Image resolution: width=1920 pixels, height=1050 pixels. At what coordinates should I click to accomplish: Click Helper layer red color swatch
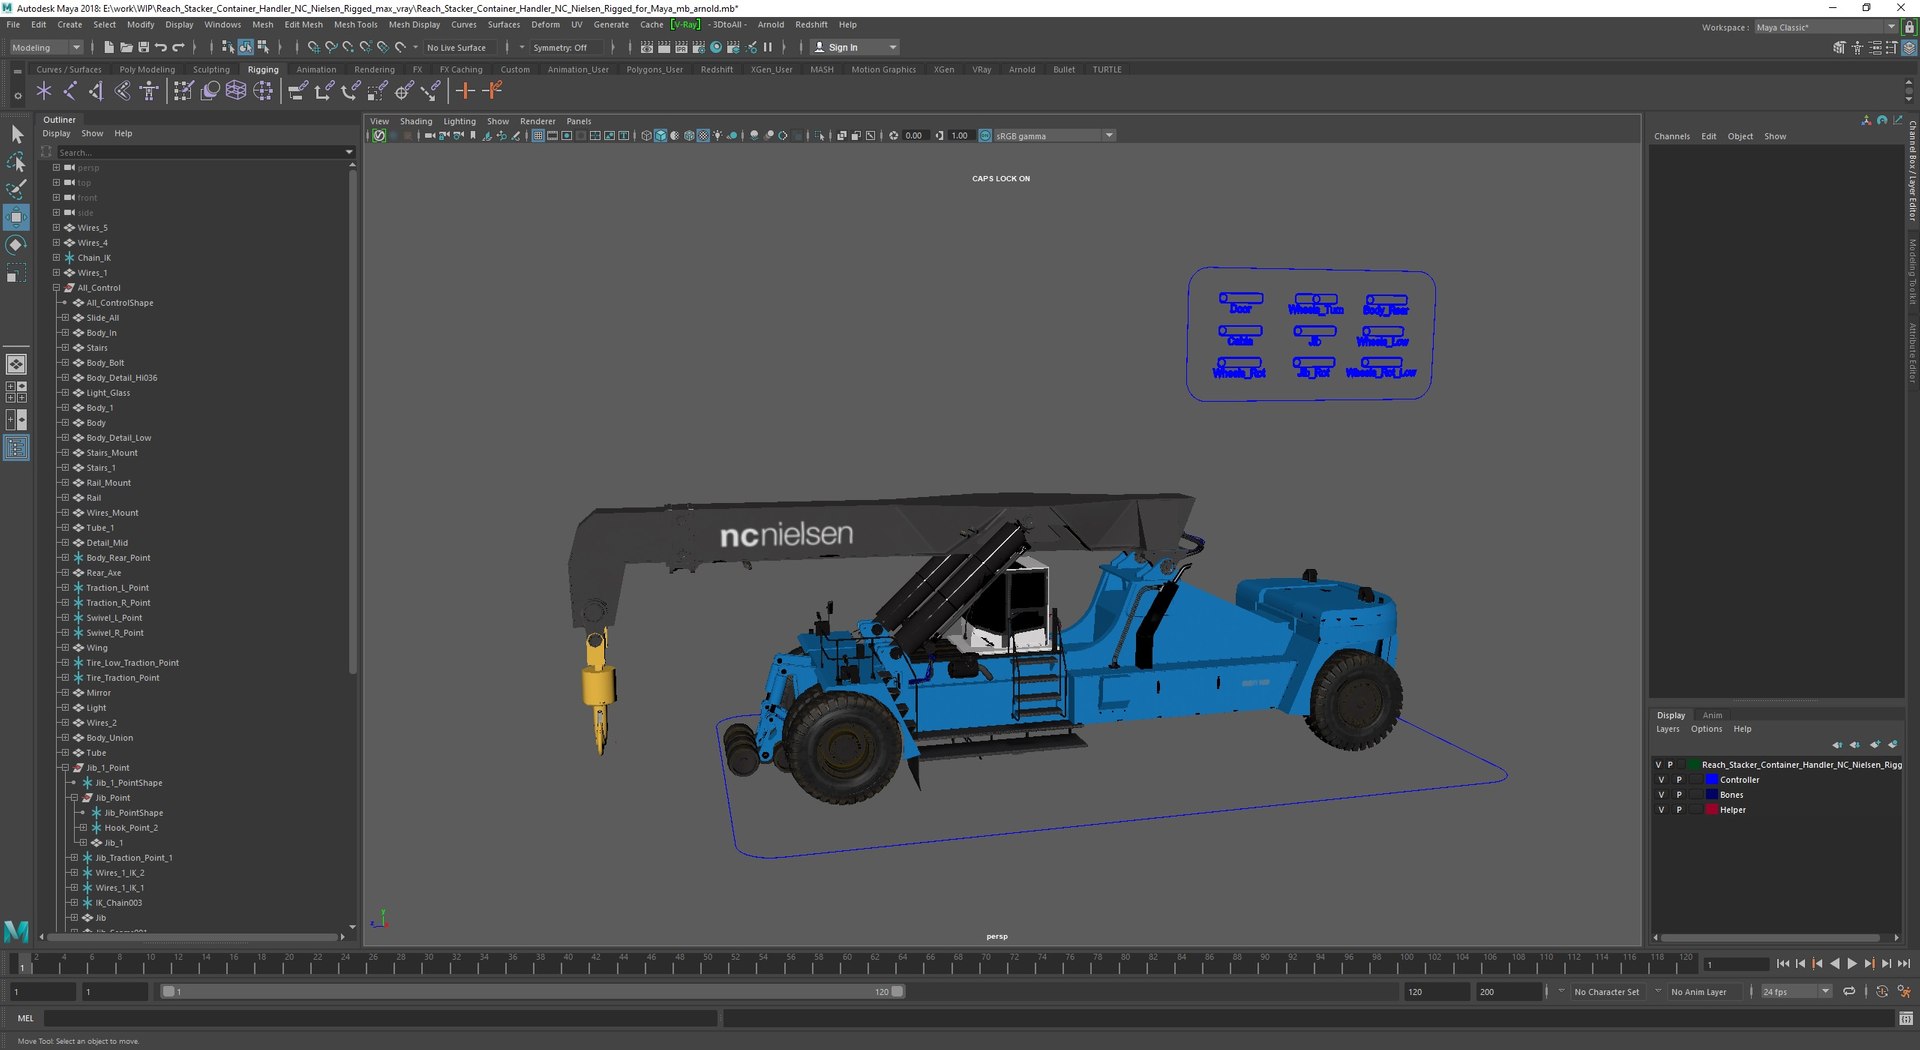(x=1711, y=810)
